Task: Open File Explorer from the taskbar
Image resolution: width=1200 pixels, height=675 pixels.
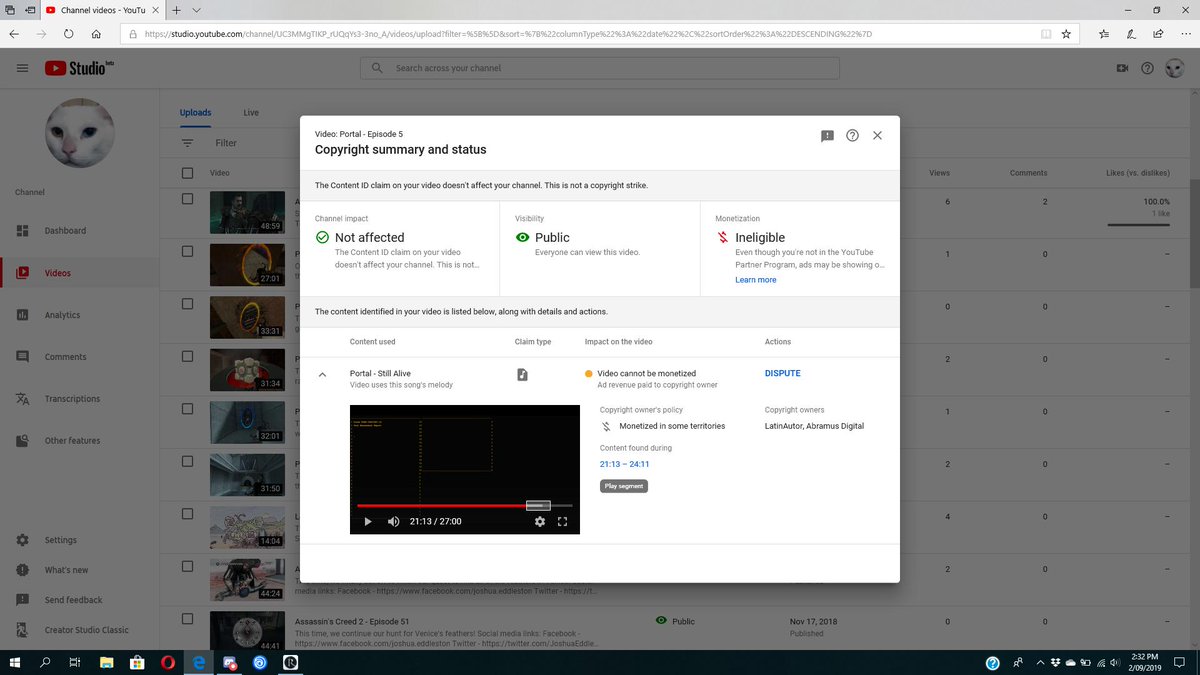Action: (106, 662)
